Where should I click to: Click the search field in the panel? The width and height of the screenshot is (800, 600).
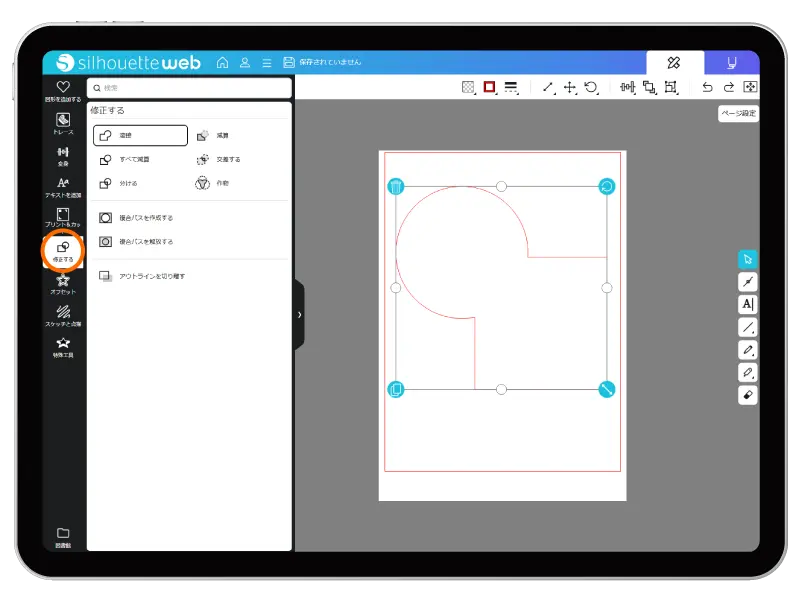click(x=188, y=88)
